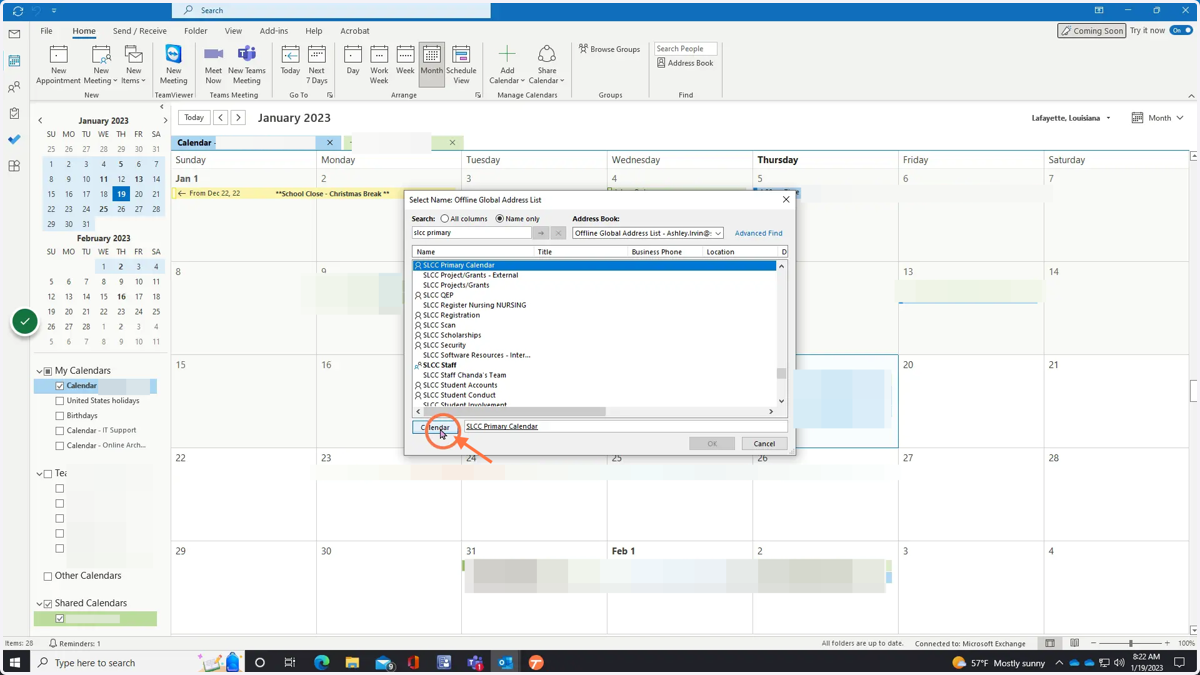This screenshot has height=675, width=1200.
Task: Open the Folder tab
Action: pyautogui.click(x=196, y=31)
